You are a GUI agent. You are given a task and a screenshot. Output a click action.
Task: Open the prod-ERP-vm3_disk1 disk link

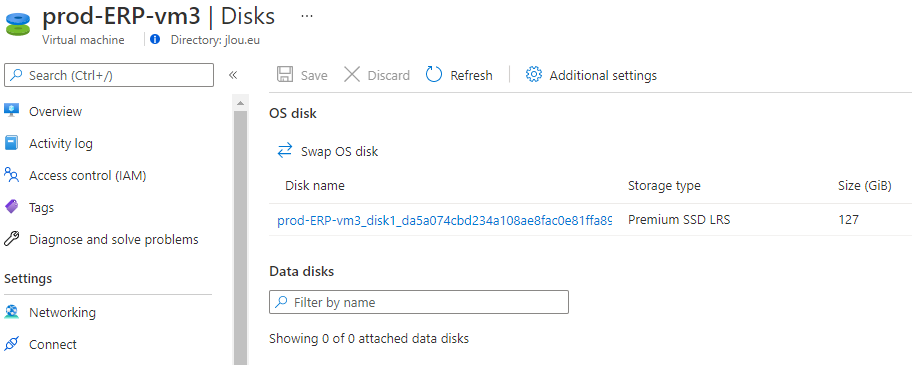click(445, 220)
